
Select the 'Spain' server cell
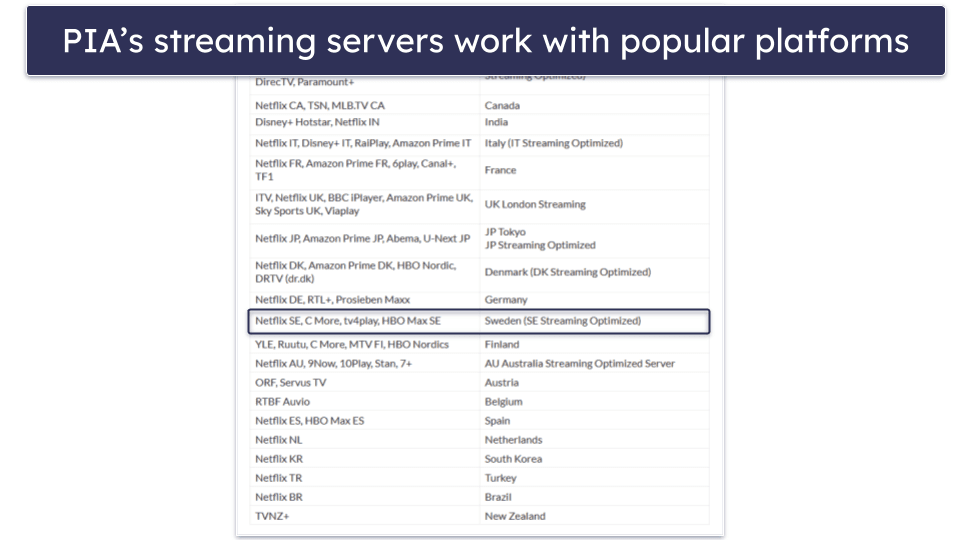(594, 421)
